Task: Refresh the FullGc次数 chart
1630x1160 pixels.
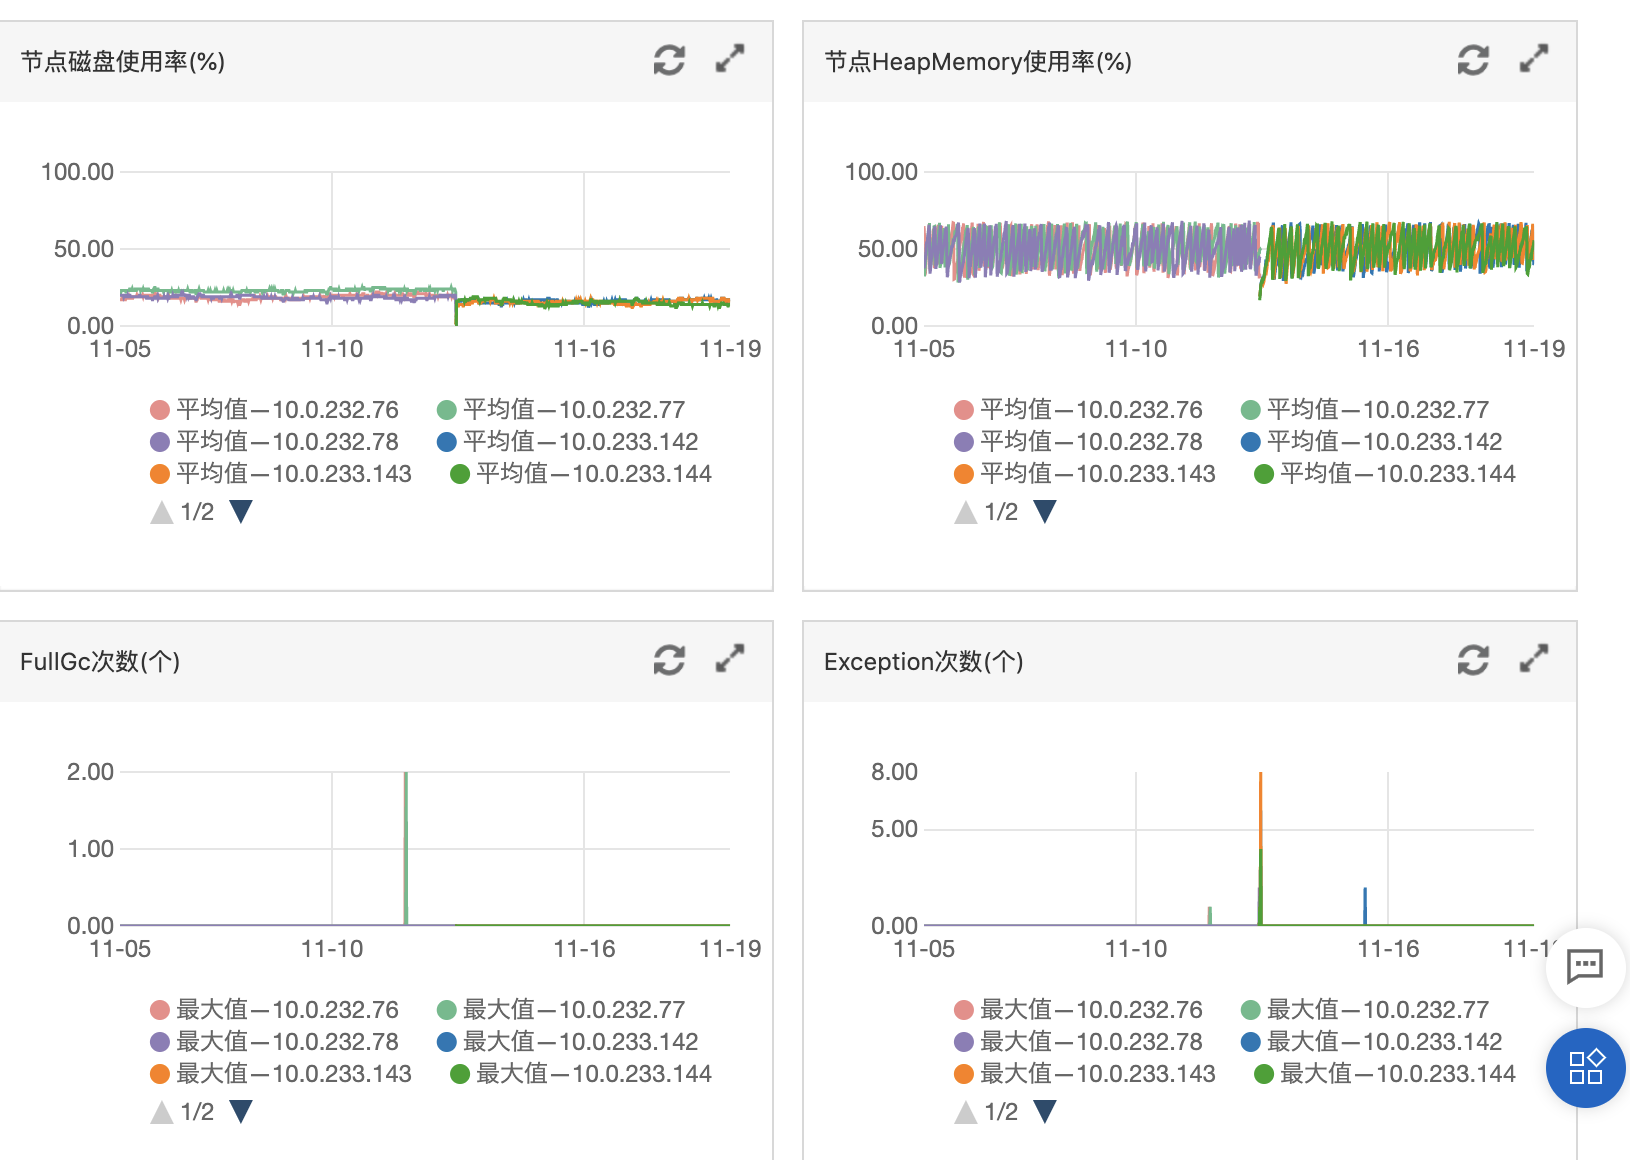Action: [669, 660]
